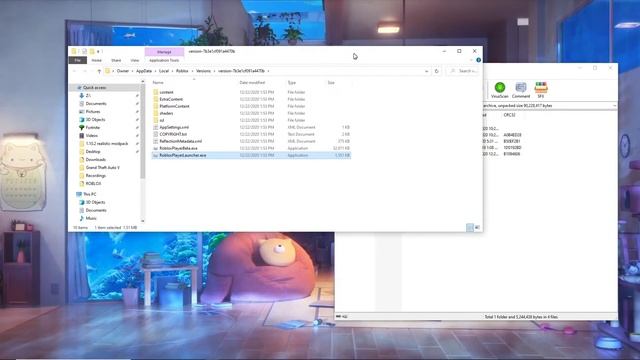Image resolution: width=640 pixels, height=360 pixels.
Task: Open the Home ribbon tab
Action: pos(97,60)
